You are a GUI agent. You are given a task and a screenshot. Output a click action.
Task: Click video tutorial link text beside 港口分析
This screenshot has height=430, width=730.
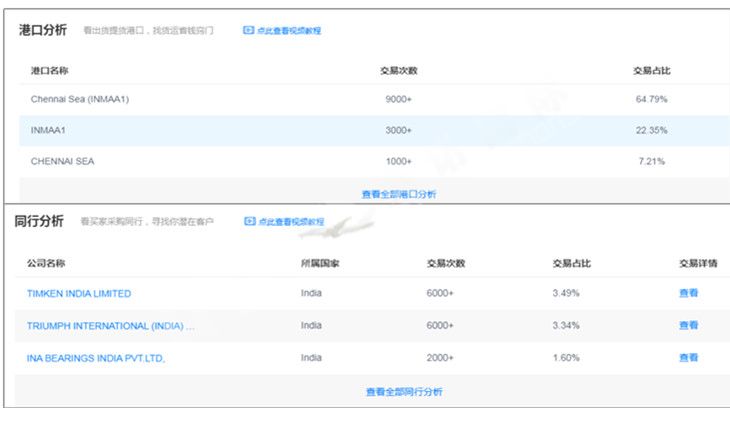289,31
